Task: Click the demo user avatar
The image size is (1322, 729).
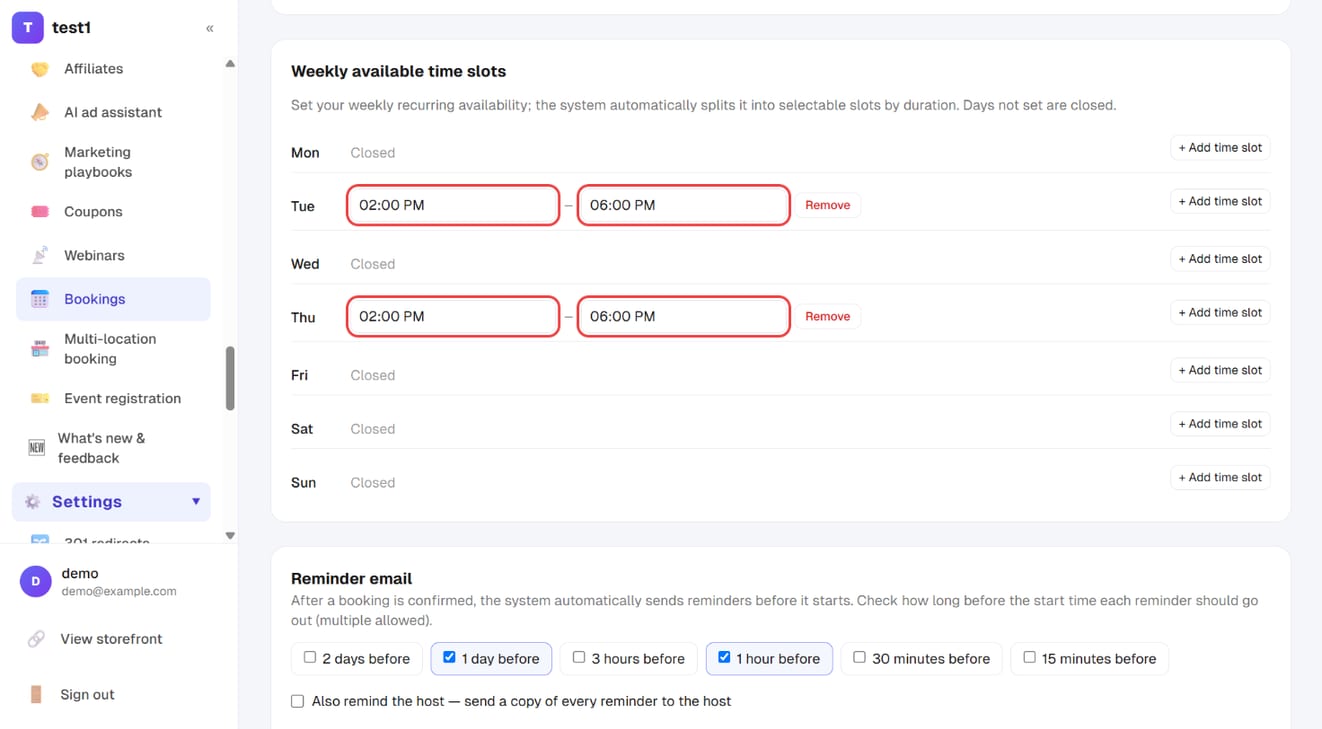Action: (36, 581)
